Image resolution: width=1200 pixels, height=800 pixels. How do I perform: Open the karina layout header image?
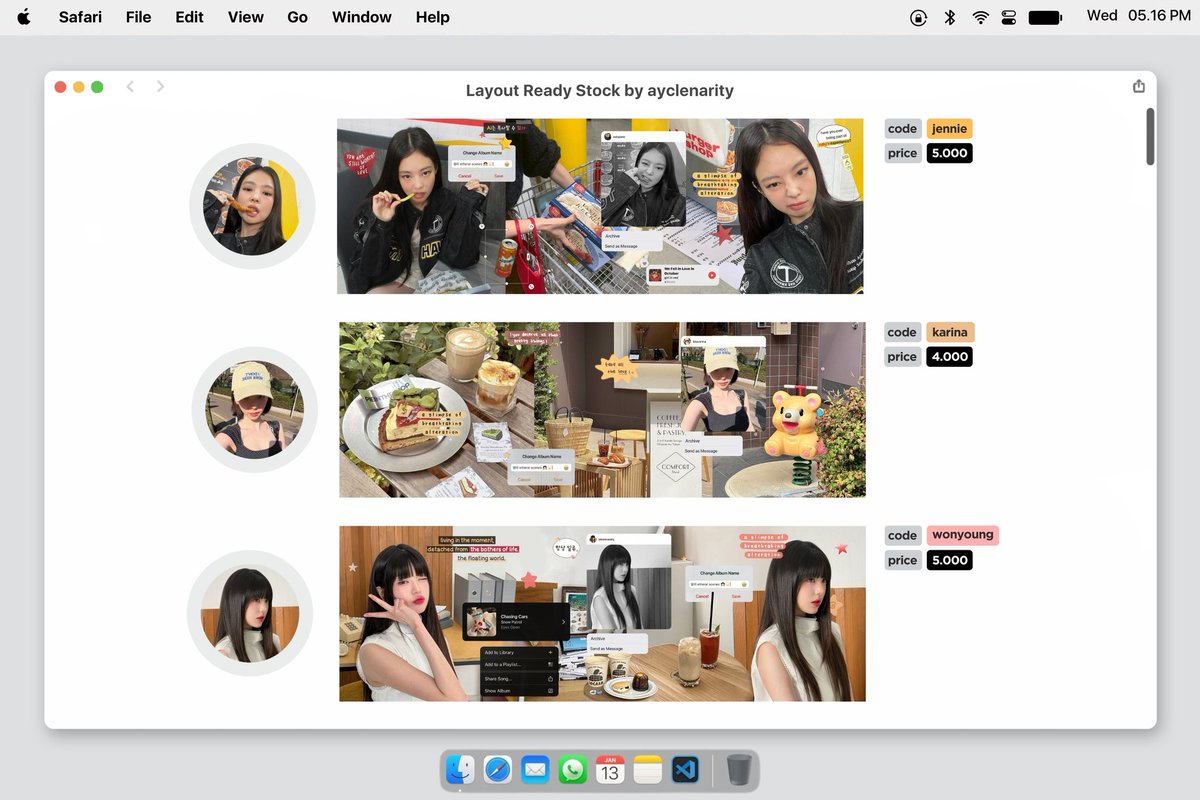(x=602, y=410)
